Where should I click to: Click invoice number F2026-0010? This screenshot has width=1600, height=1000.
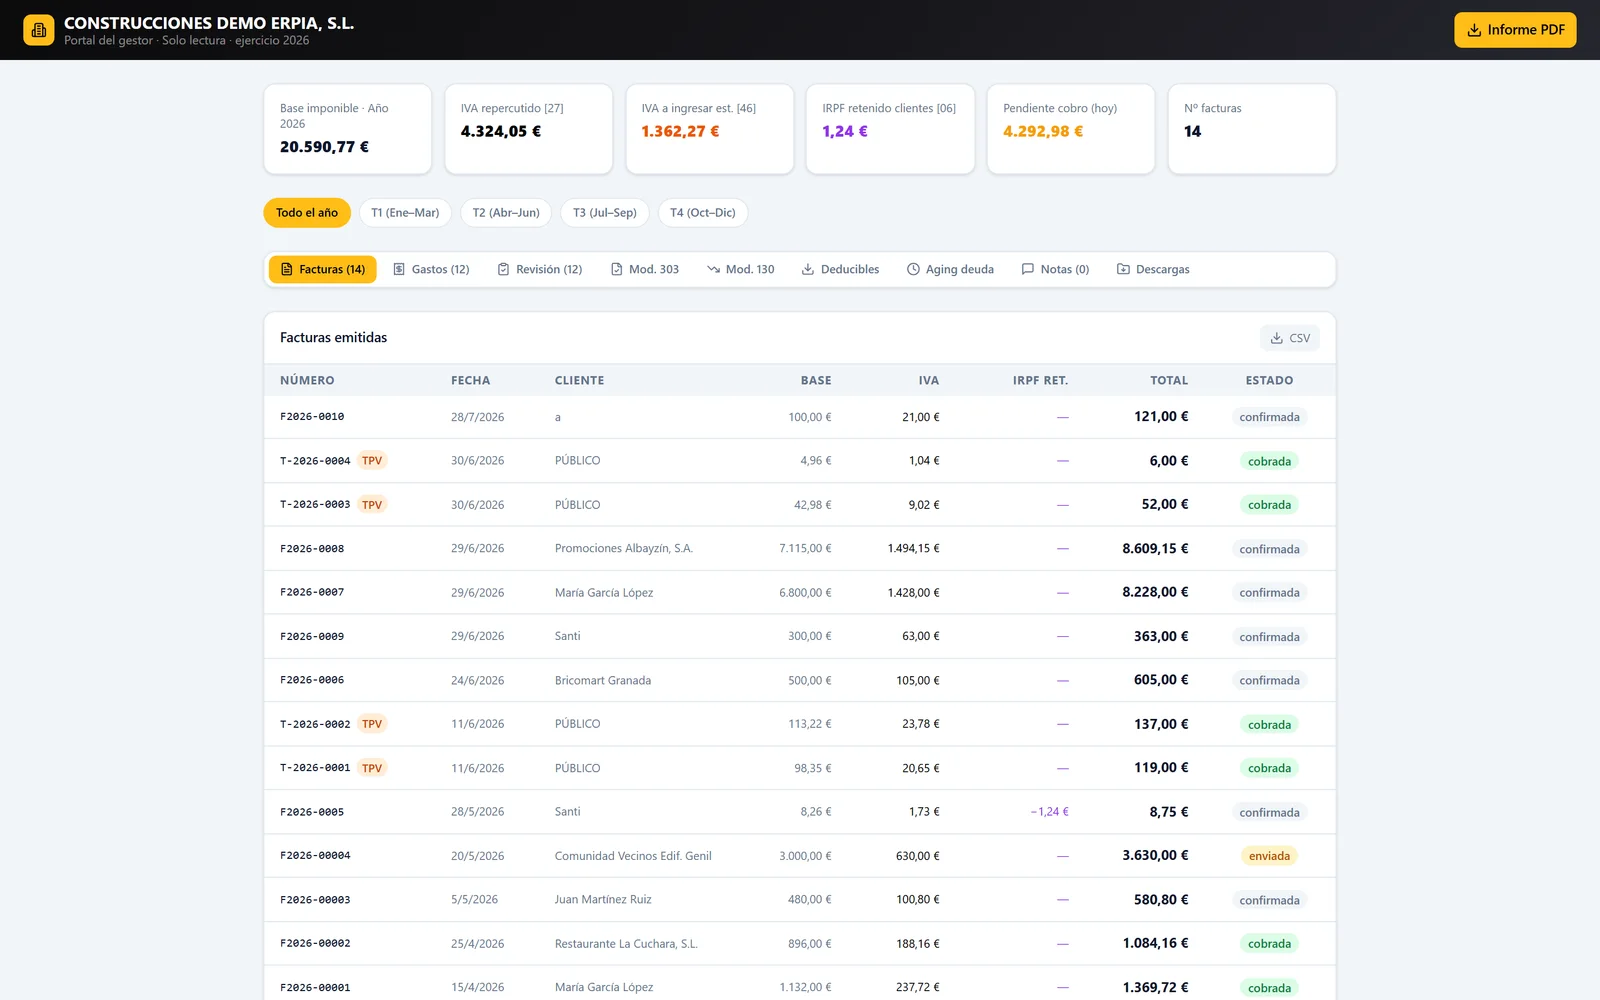[x=312, y=417]
